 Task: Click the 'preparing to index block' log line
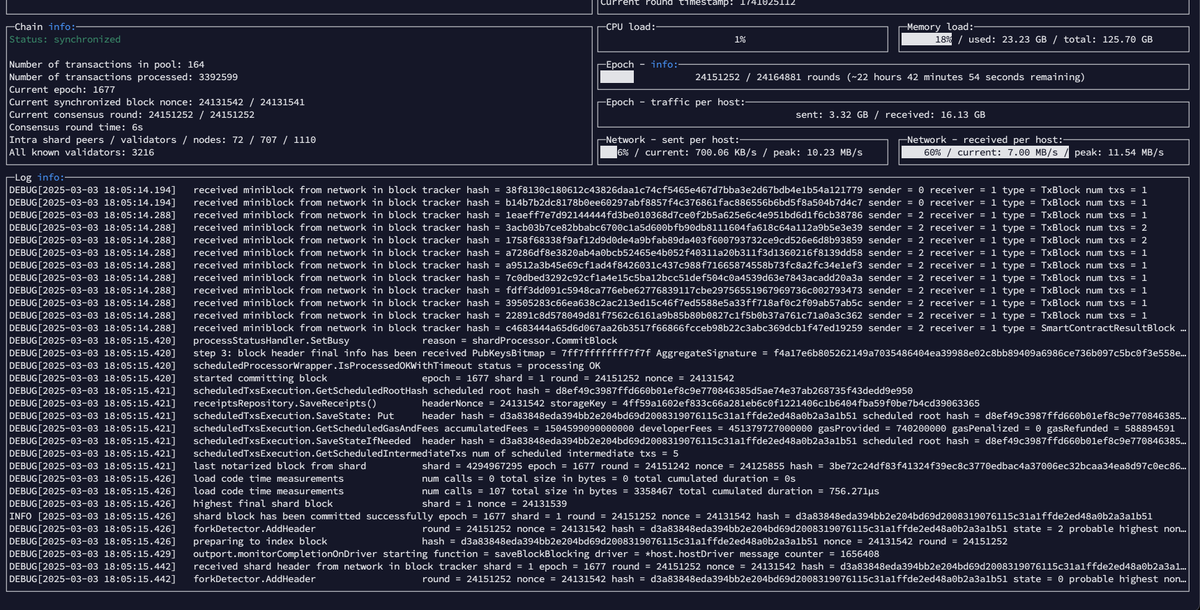tap(508, 540)
